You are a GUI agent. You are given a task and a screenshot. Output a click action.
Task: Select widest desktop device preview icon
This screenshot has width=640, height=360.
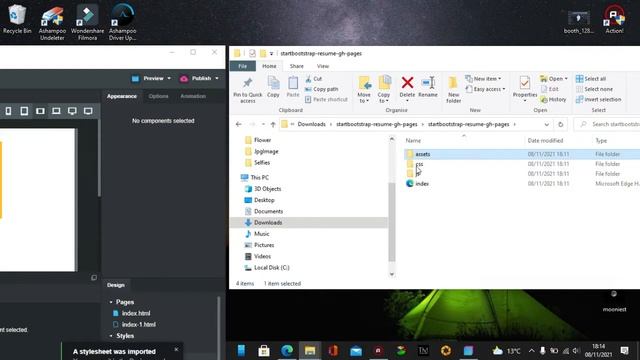pyautogui.click(x=88, y=111)
